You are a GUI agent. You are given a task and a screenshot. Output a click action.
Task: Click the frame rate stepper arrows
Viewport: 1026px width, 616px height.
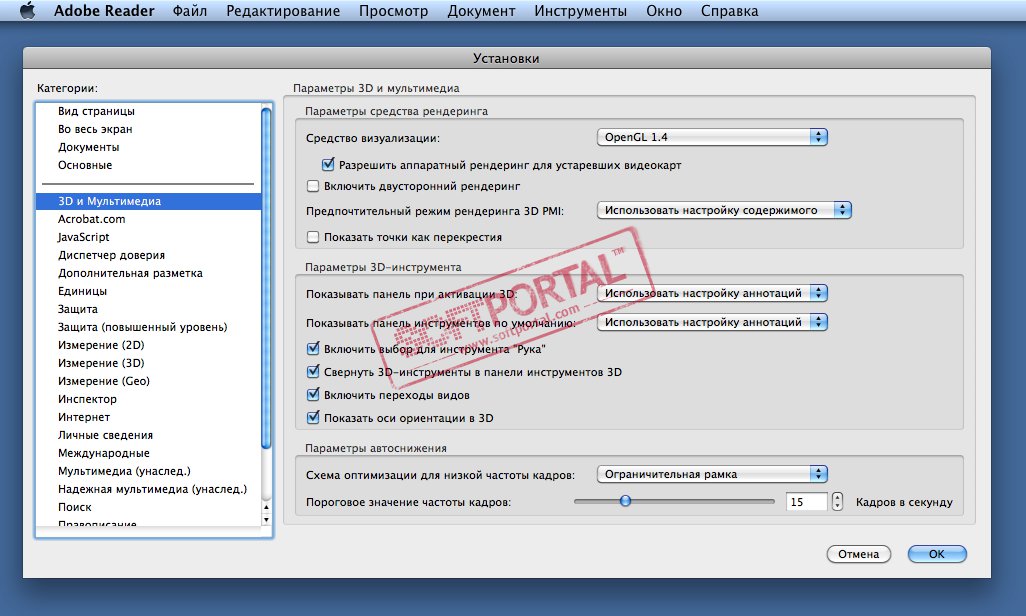click(x=838, y=502)
